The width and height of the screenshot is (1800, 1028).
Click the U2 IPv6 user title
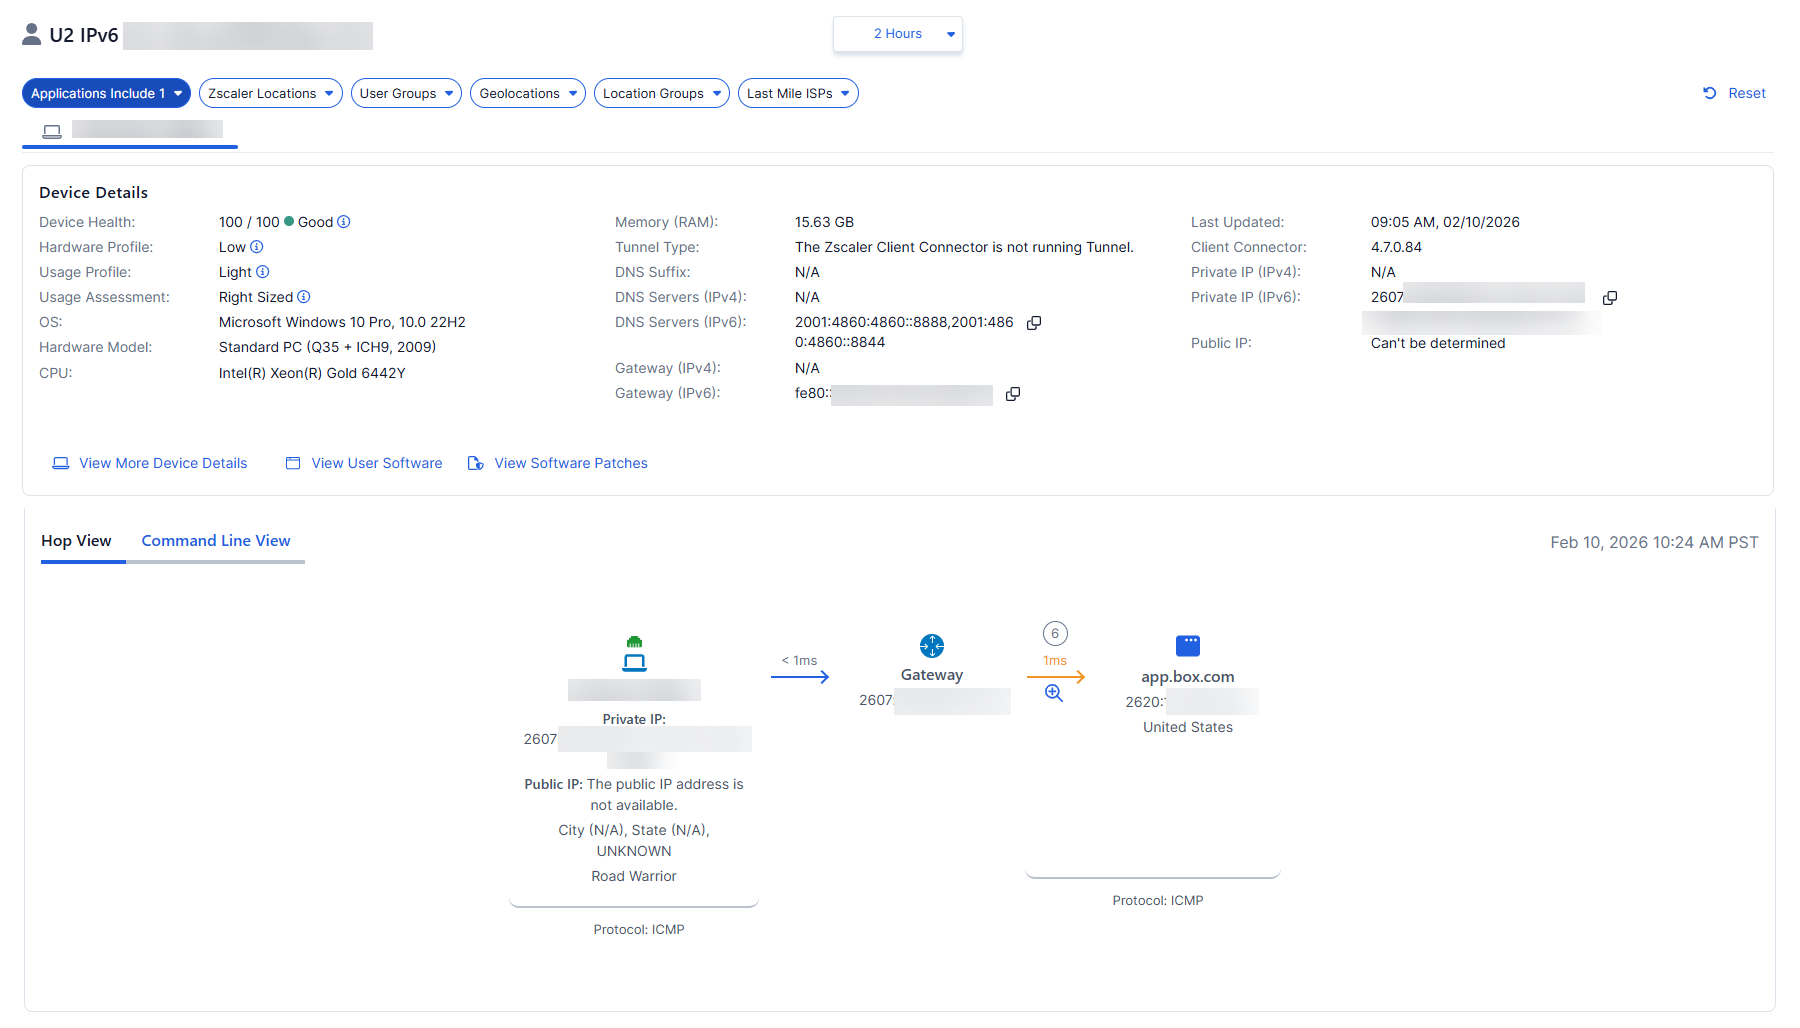point(84,35)
